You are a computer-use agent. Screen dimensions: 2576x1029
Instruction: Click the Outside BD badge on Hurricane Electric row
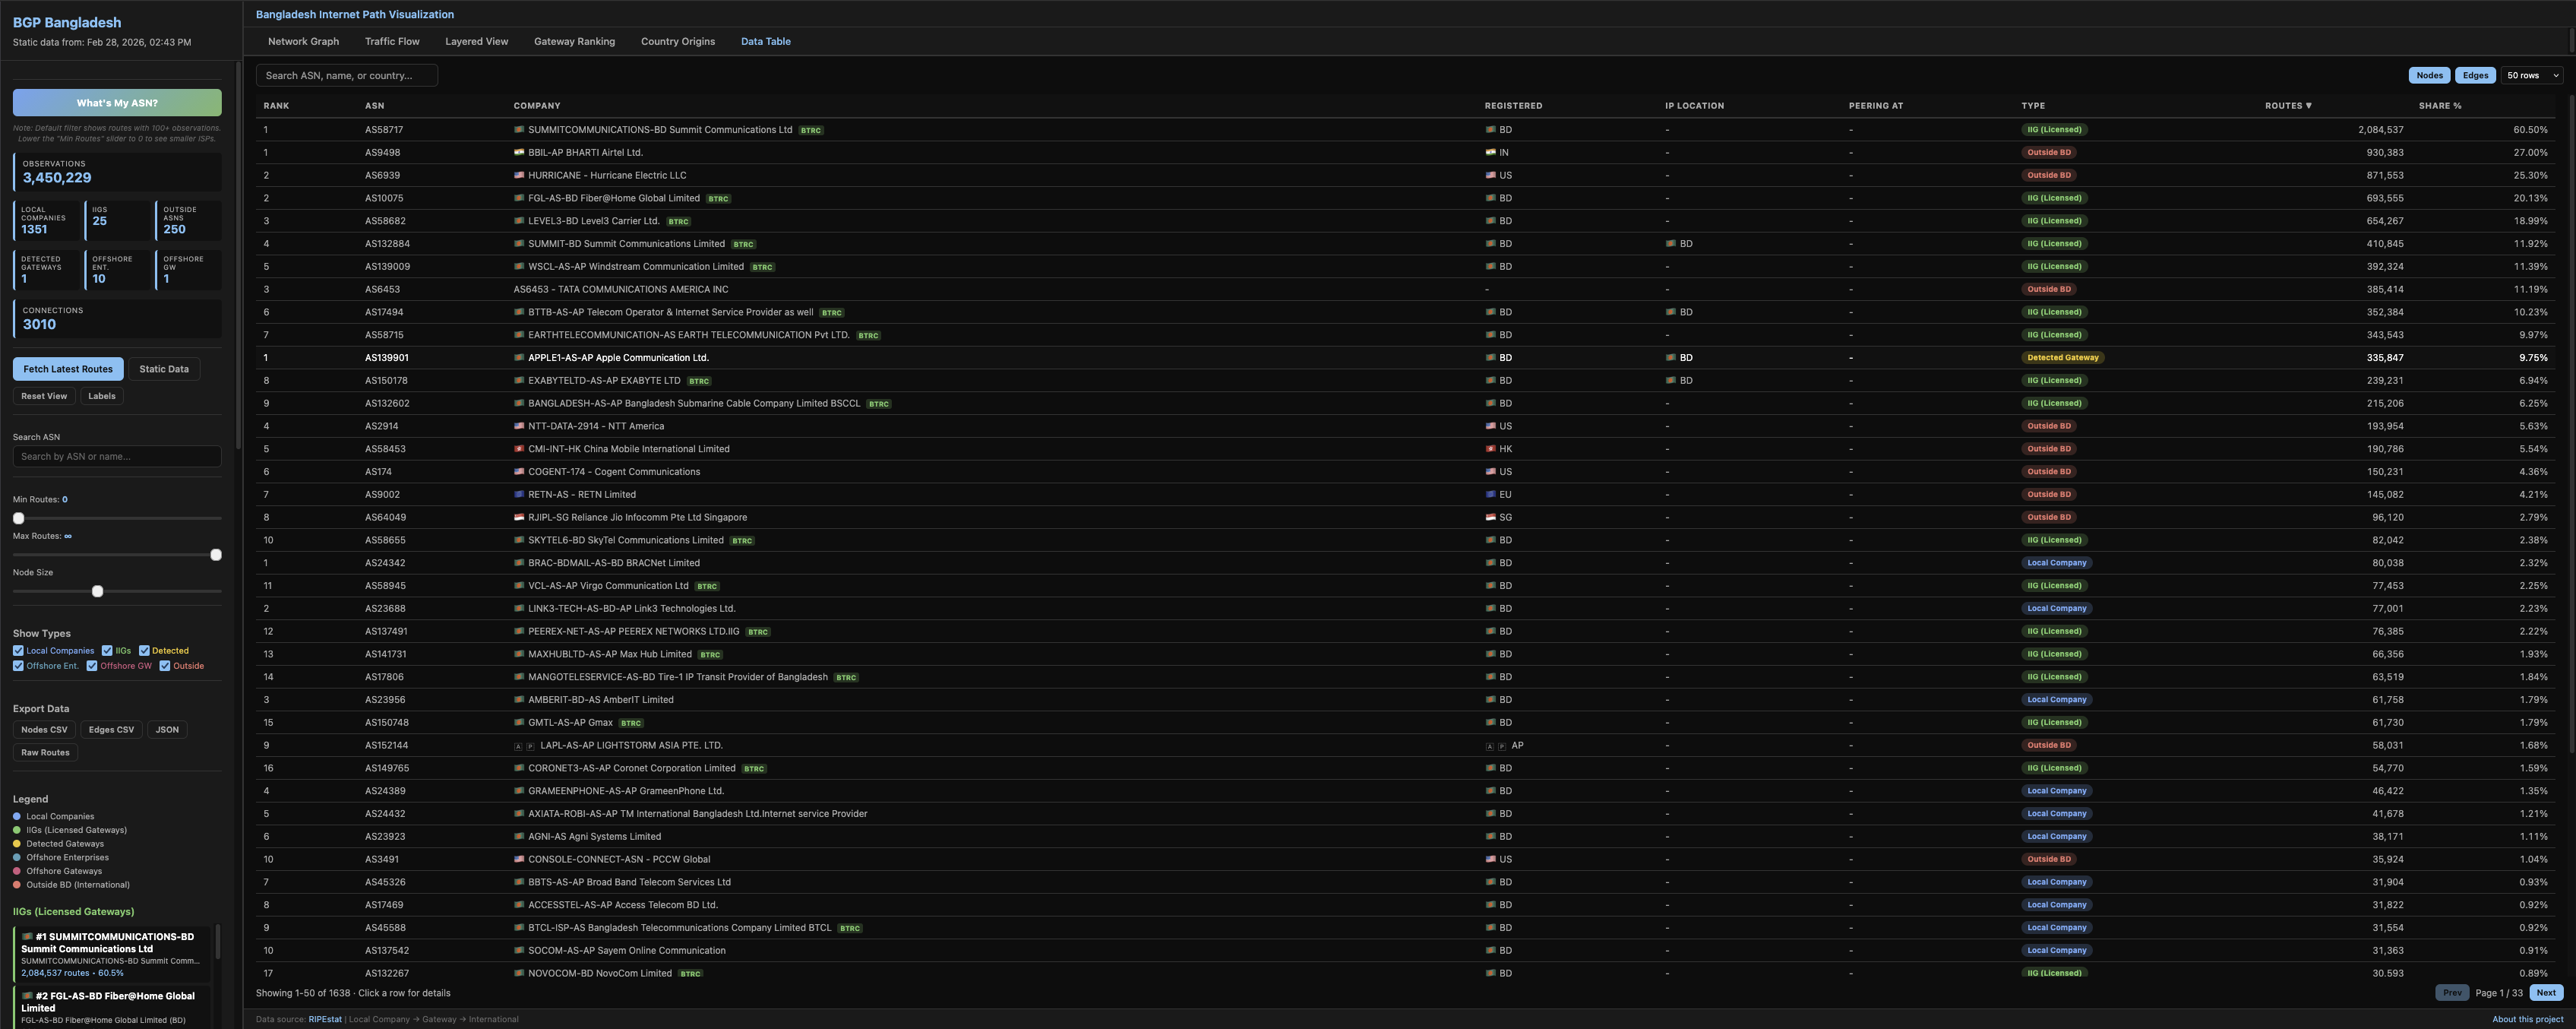click(x=2048, y=174)
